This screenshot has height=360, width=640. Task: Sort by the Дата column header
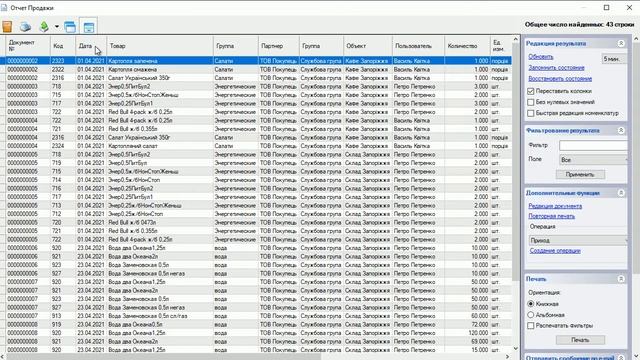click(91, 46)
